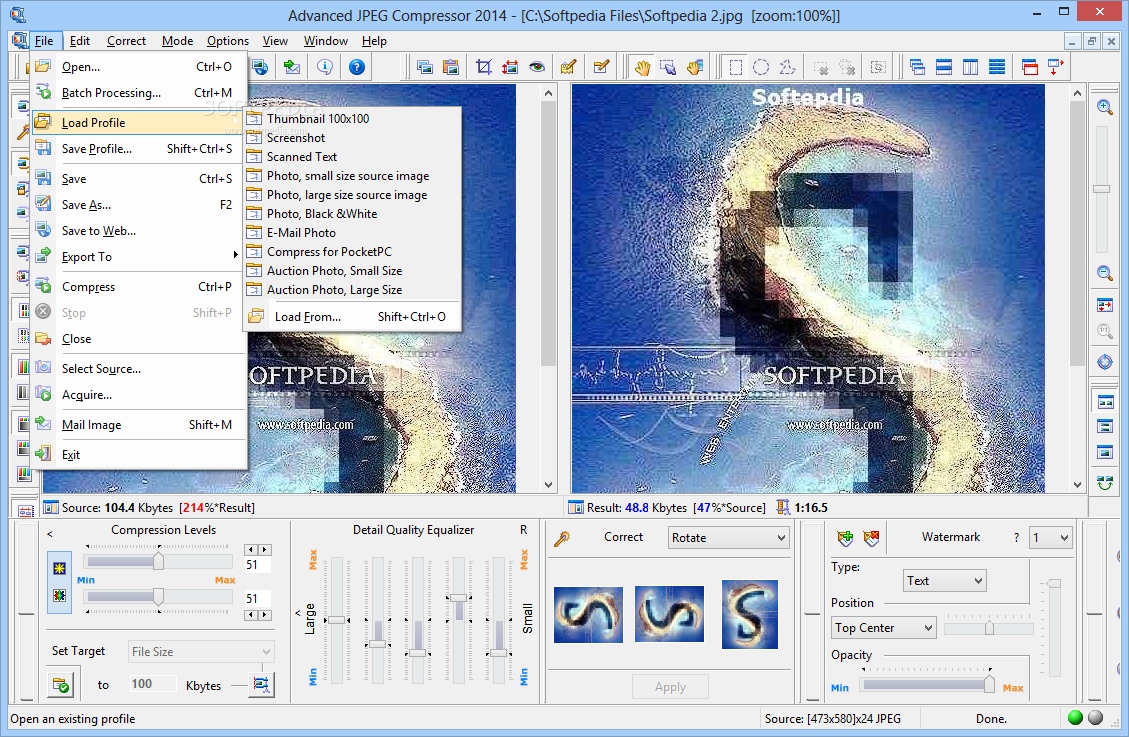Open the Options menu
The image size is (1129, 737).
coord(228,41)
